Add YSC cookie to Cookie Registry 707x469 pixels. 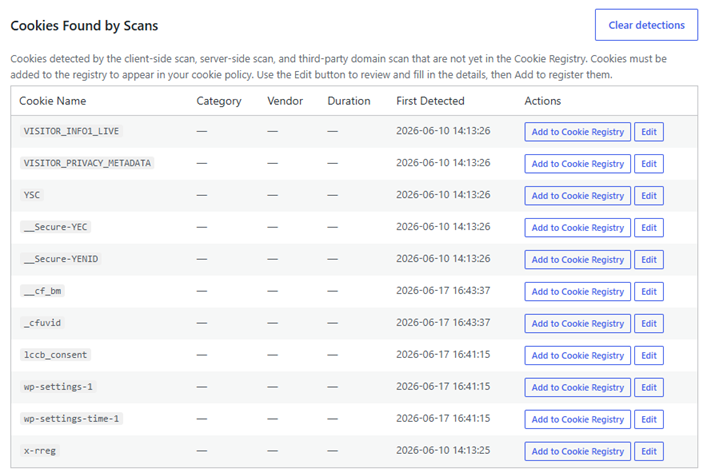578,196
